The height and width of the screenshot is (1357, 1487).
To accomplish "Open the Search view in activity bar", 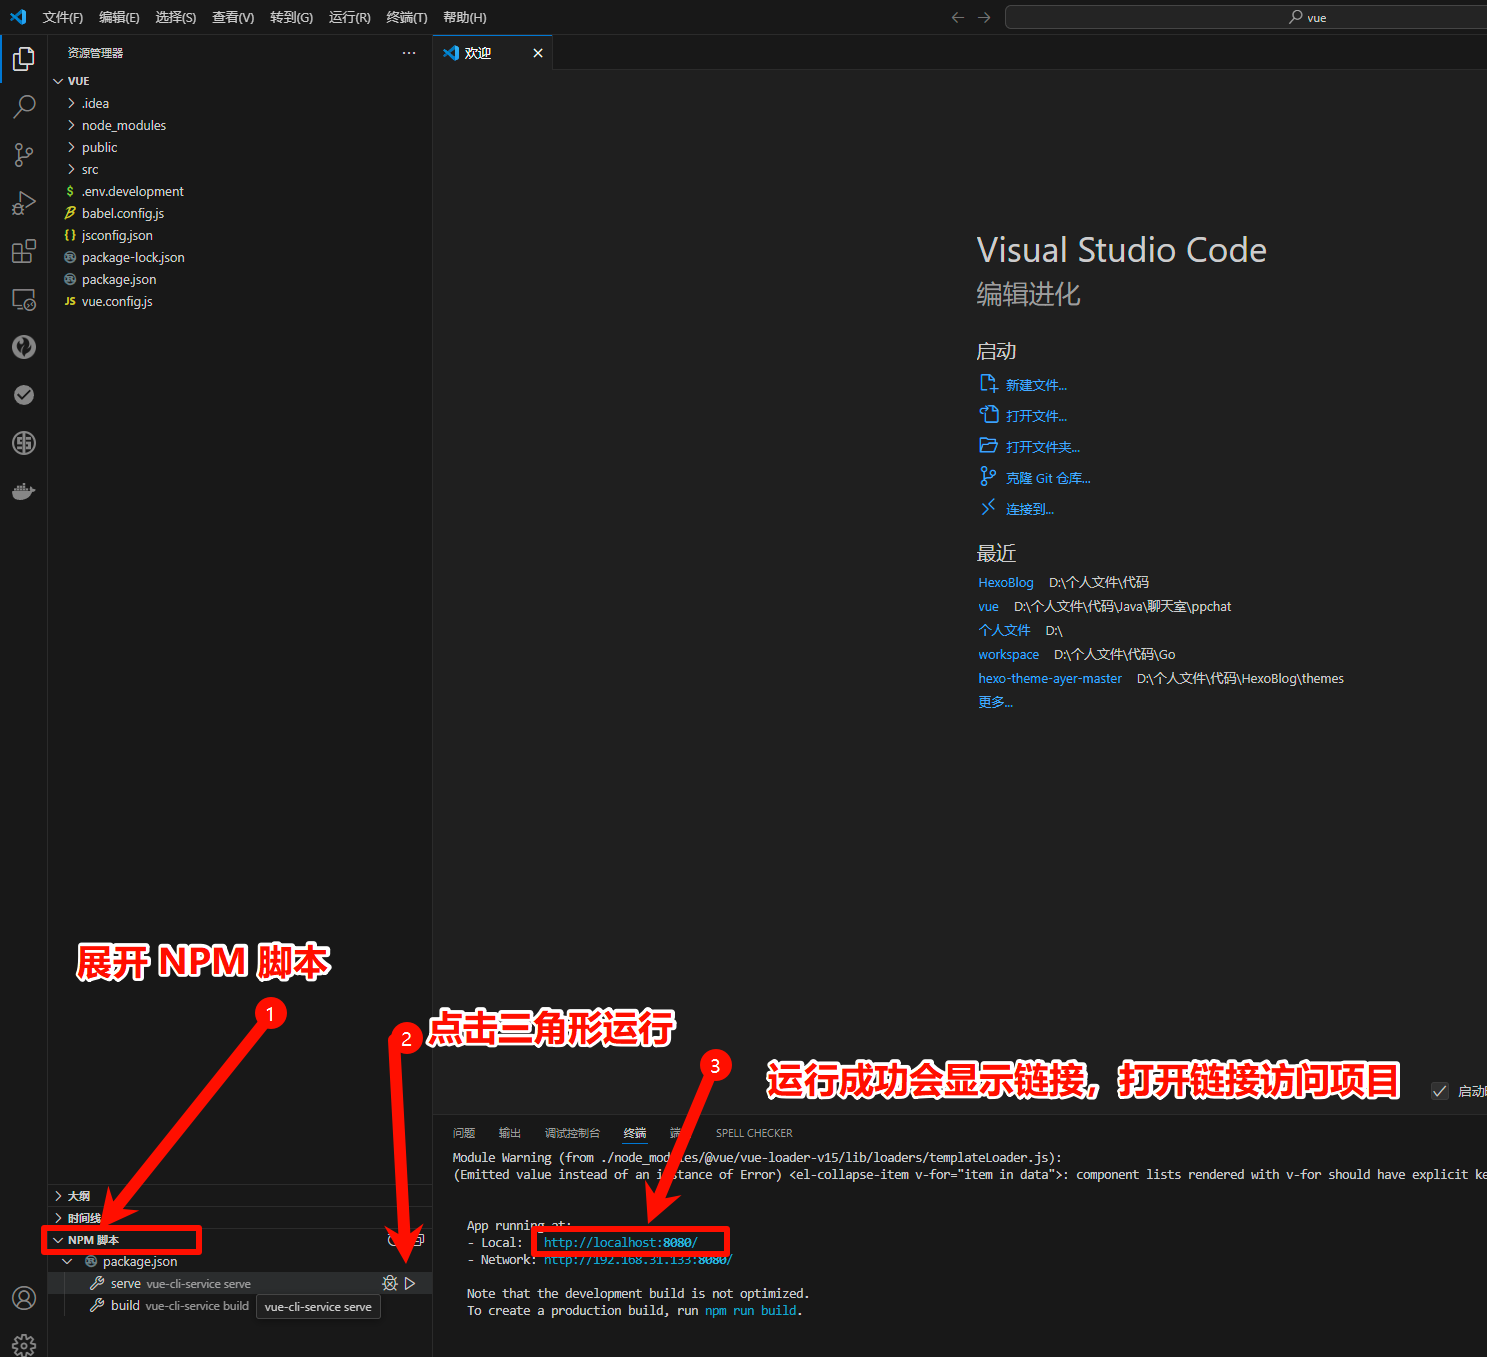I will 24,107.
